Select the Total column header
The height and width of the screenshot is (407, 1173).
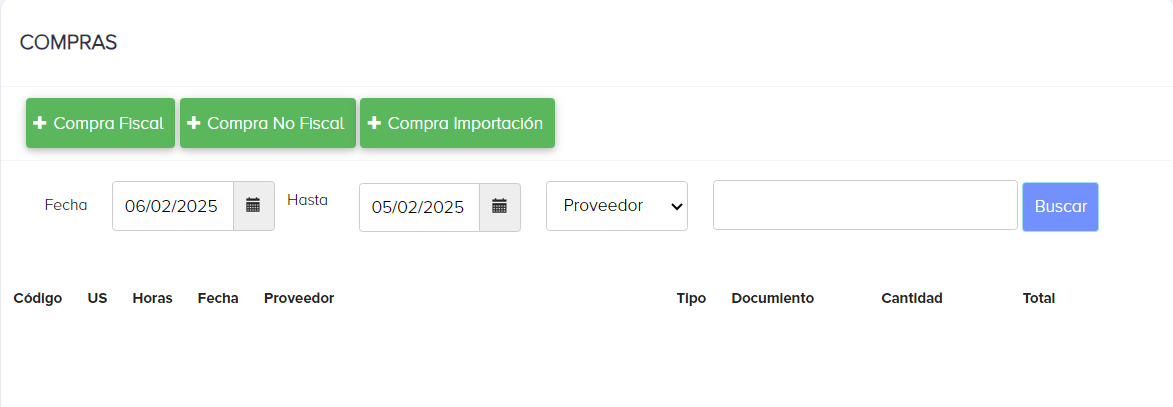pos(1038,299)
